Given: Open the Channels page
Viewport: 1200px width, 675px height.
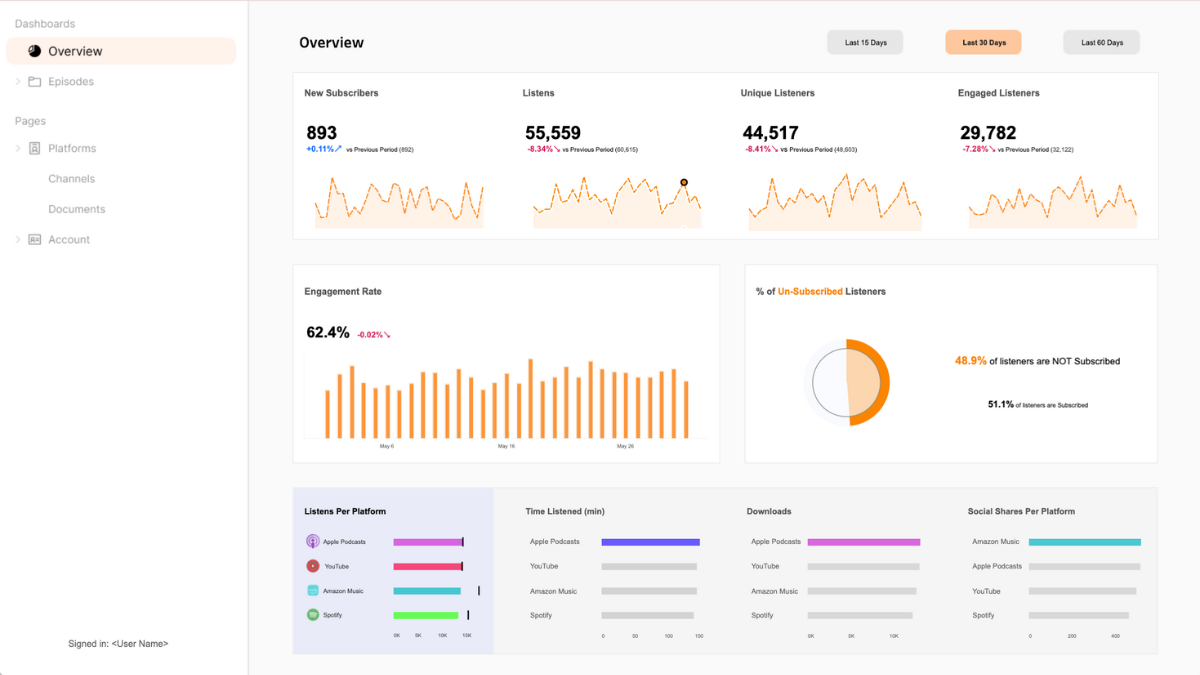Looking at the screenshot, I should pyautogui.click(x=72, y=179).
